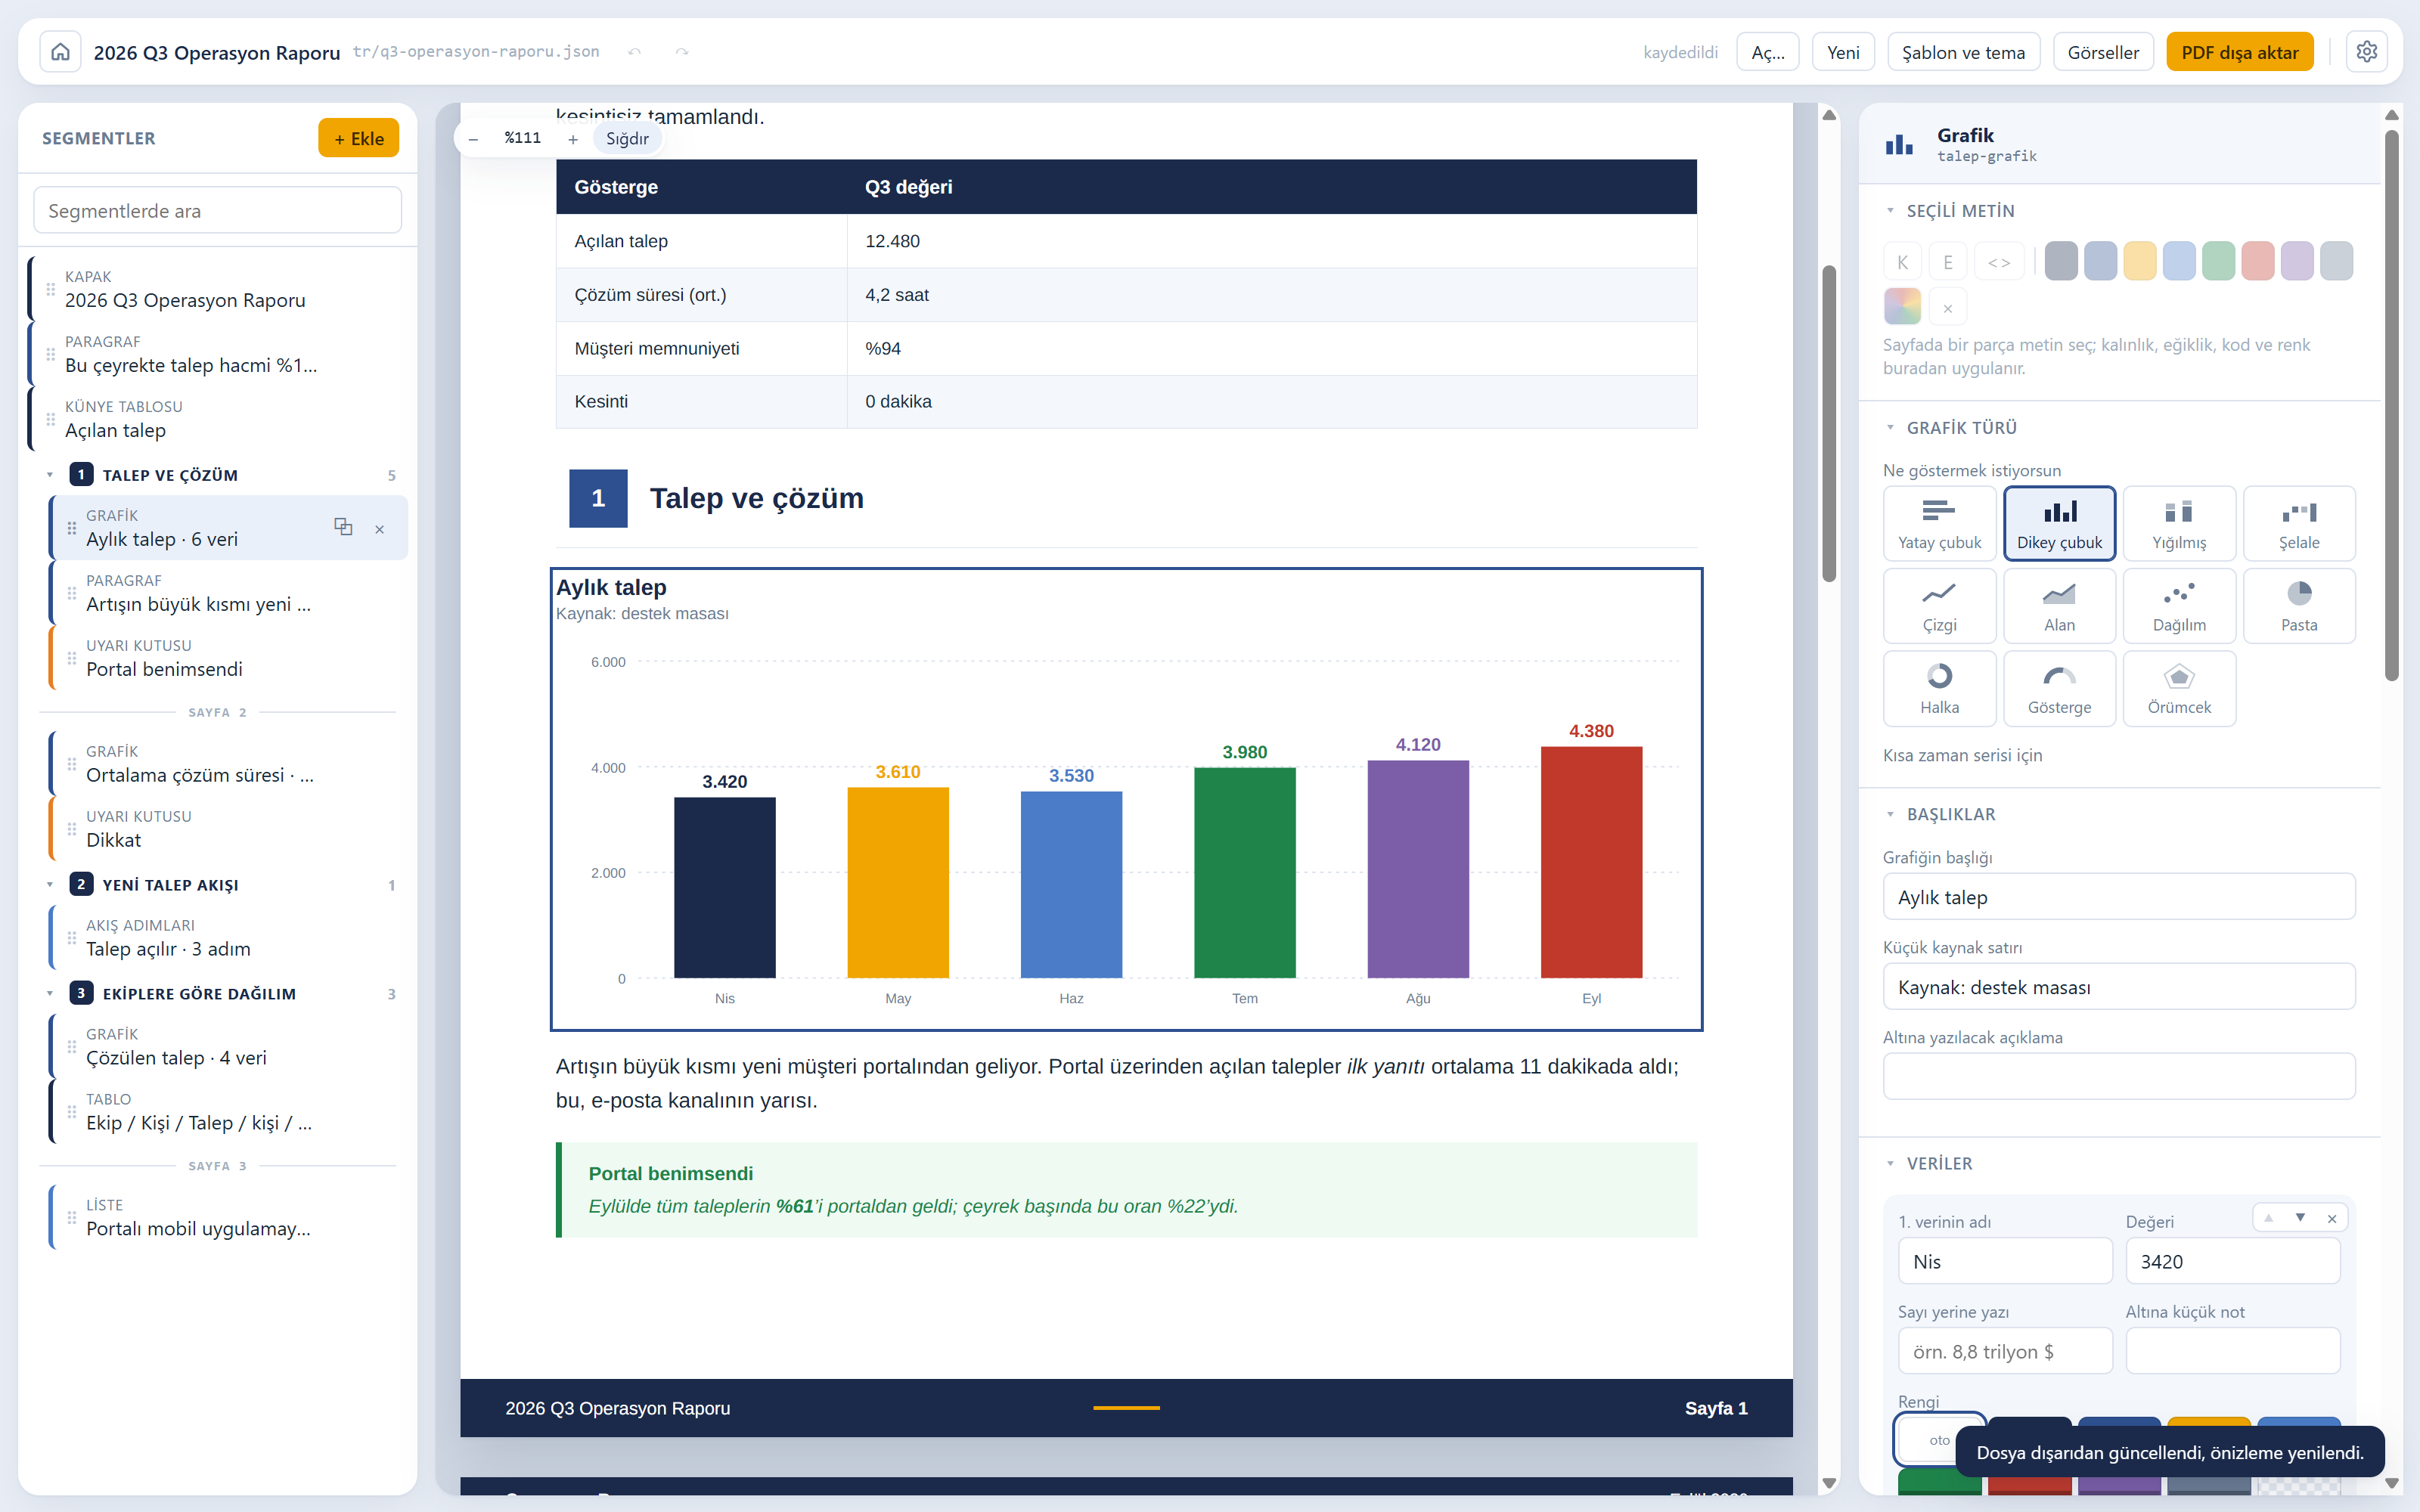The width and height of the screenshot is (2420, 1512).
Task: Click the Segmentlerde ara search field
Action: [x=218, y=211]
